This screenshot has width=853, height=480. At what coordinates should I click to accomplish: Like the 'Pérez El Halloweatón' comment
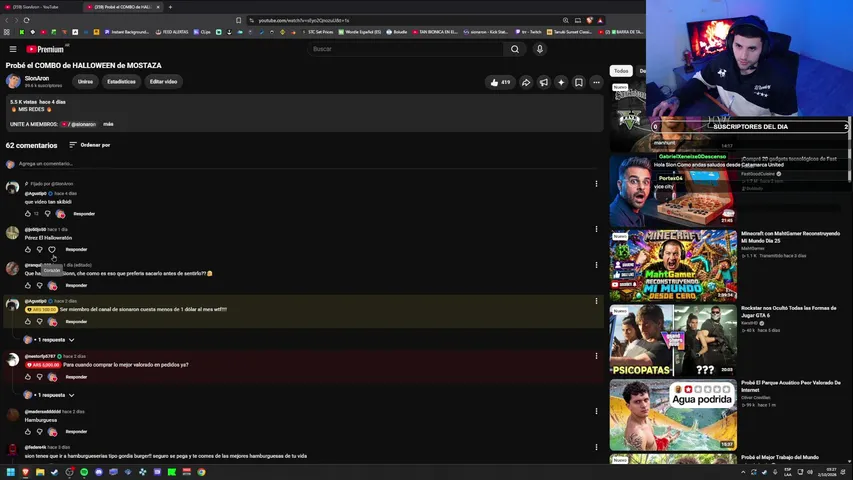pyautogui.click(x=28, y=249)
